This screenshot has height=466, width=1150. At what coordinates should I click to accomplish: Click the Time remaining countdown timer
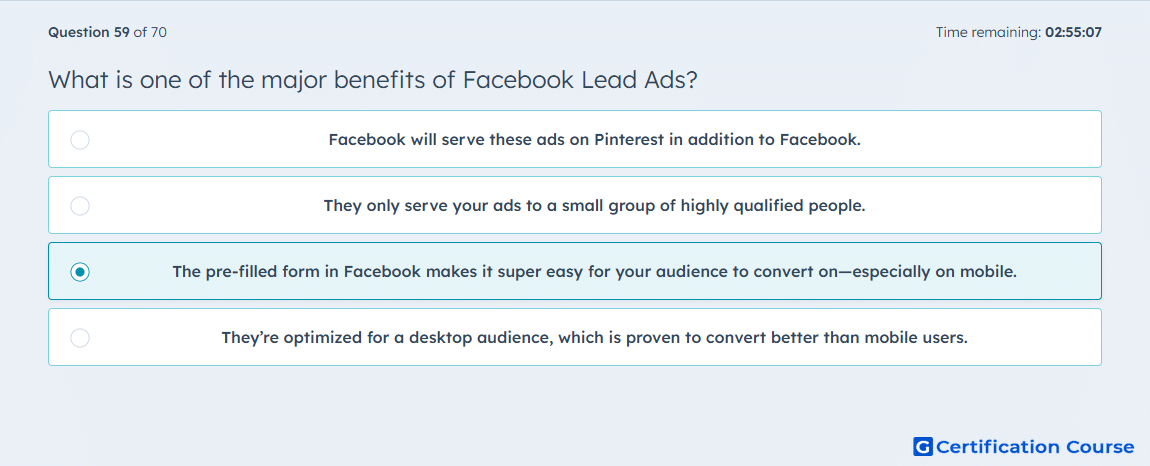[x=1019, y=32]
